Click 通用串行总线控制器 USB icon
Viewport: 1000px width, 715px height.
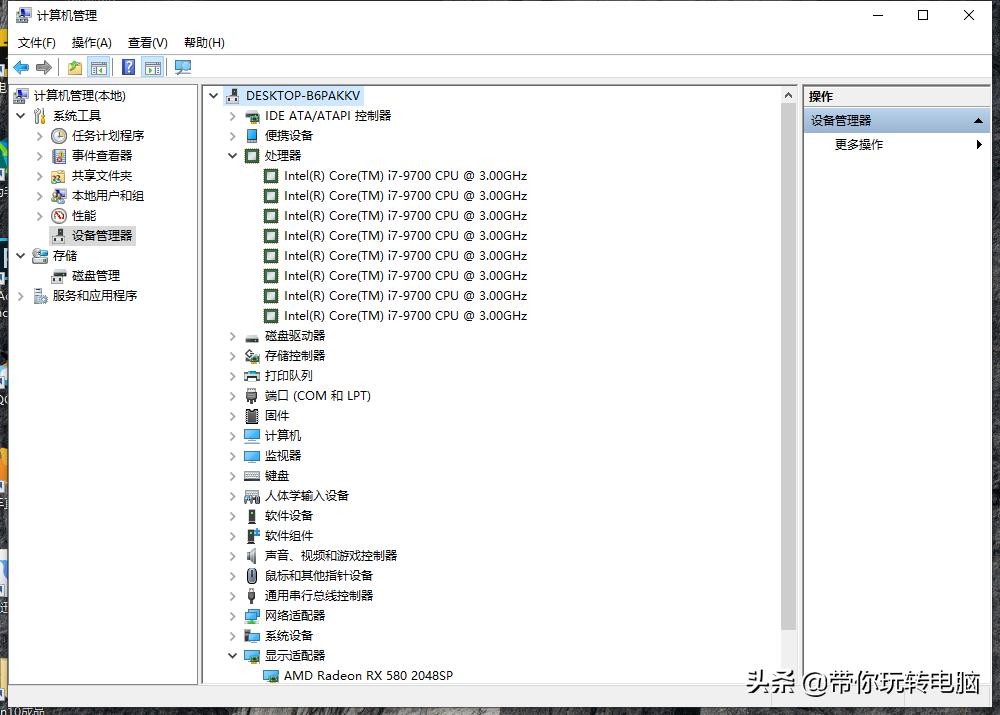[253, 596]
